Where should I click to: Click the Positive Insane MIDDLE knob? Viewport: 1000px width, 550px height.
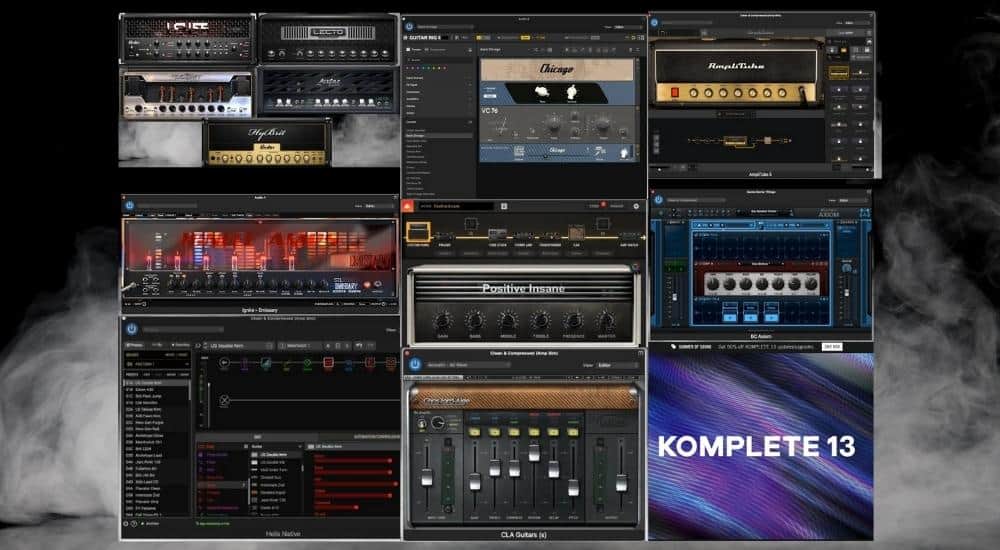(508, 320)
